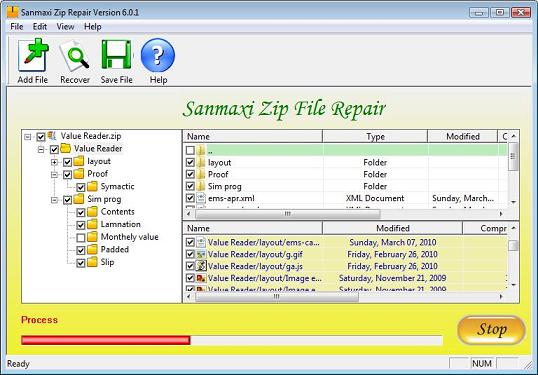Open the File menu

16,26
